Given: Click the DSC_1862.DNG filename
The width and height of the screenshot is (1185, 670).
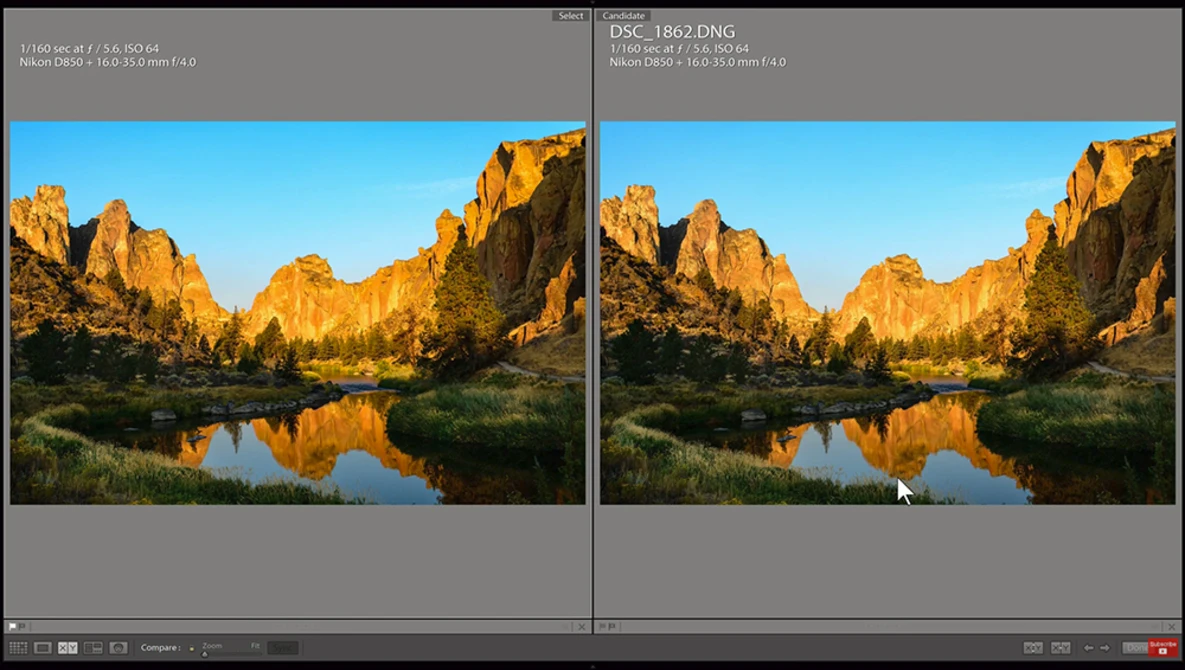Looking at the screenshot, I should point(672,32).
